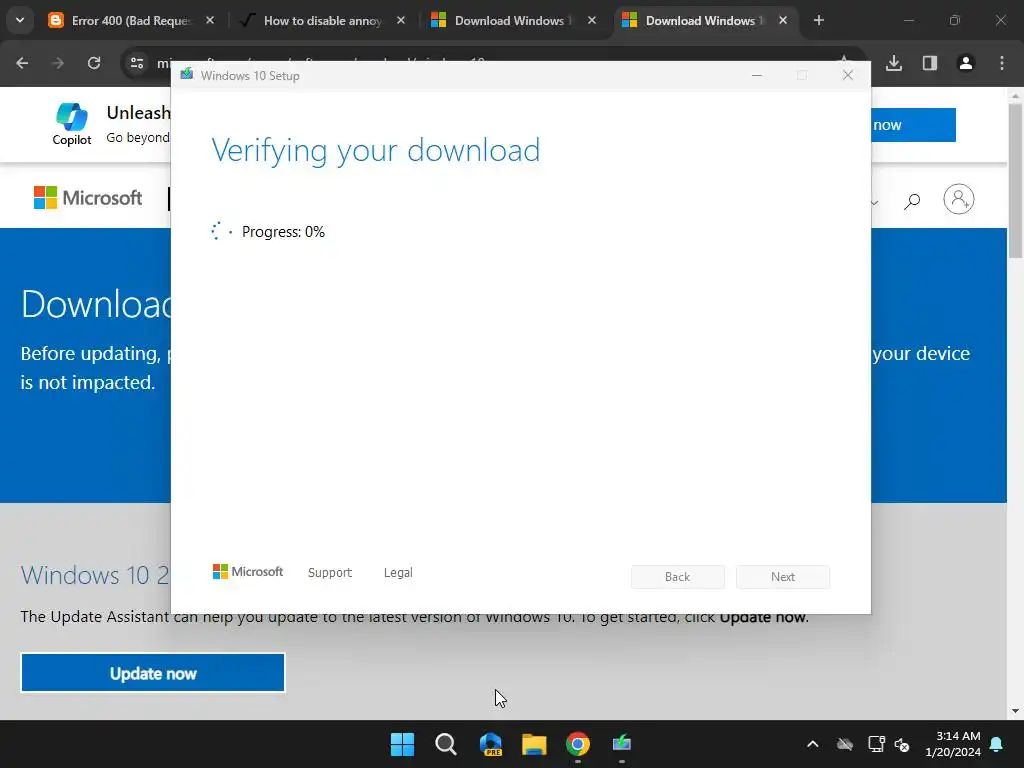Viewport: 1024px width, 768px height.
Task: Click the Copilot logo on webpage
Action: click(x=72, y=124)
